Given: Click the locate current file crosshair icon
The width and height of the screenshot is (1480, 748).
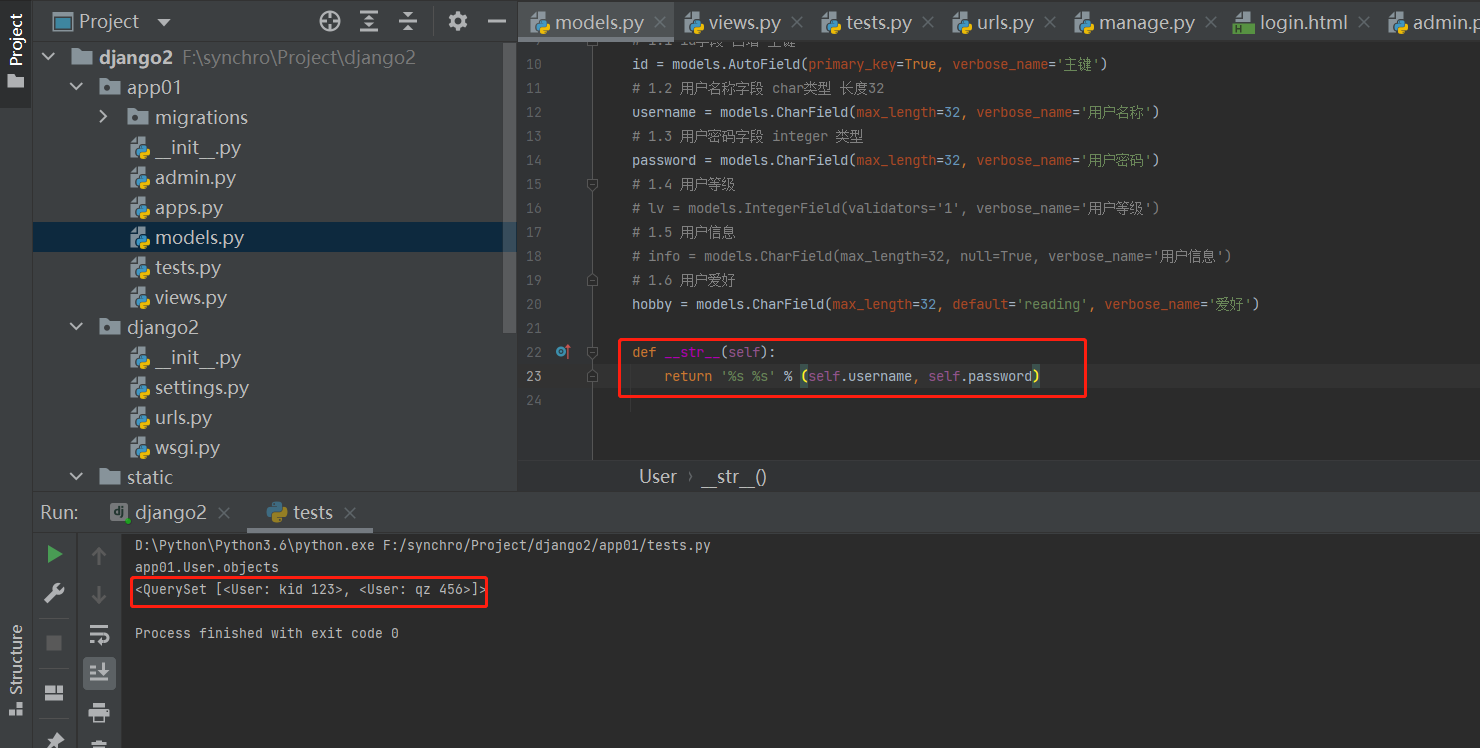Looking at the screenshot, I should (330, 21).
